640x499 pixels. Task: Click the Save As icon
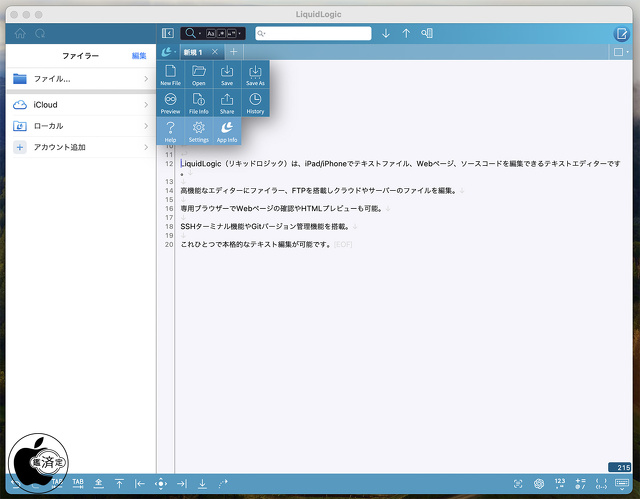(x=255, y=74)
